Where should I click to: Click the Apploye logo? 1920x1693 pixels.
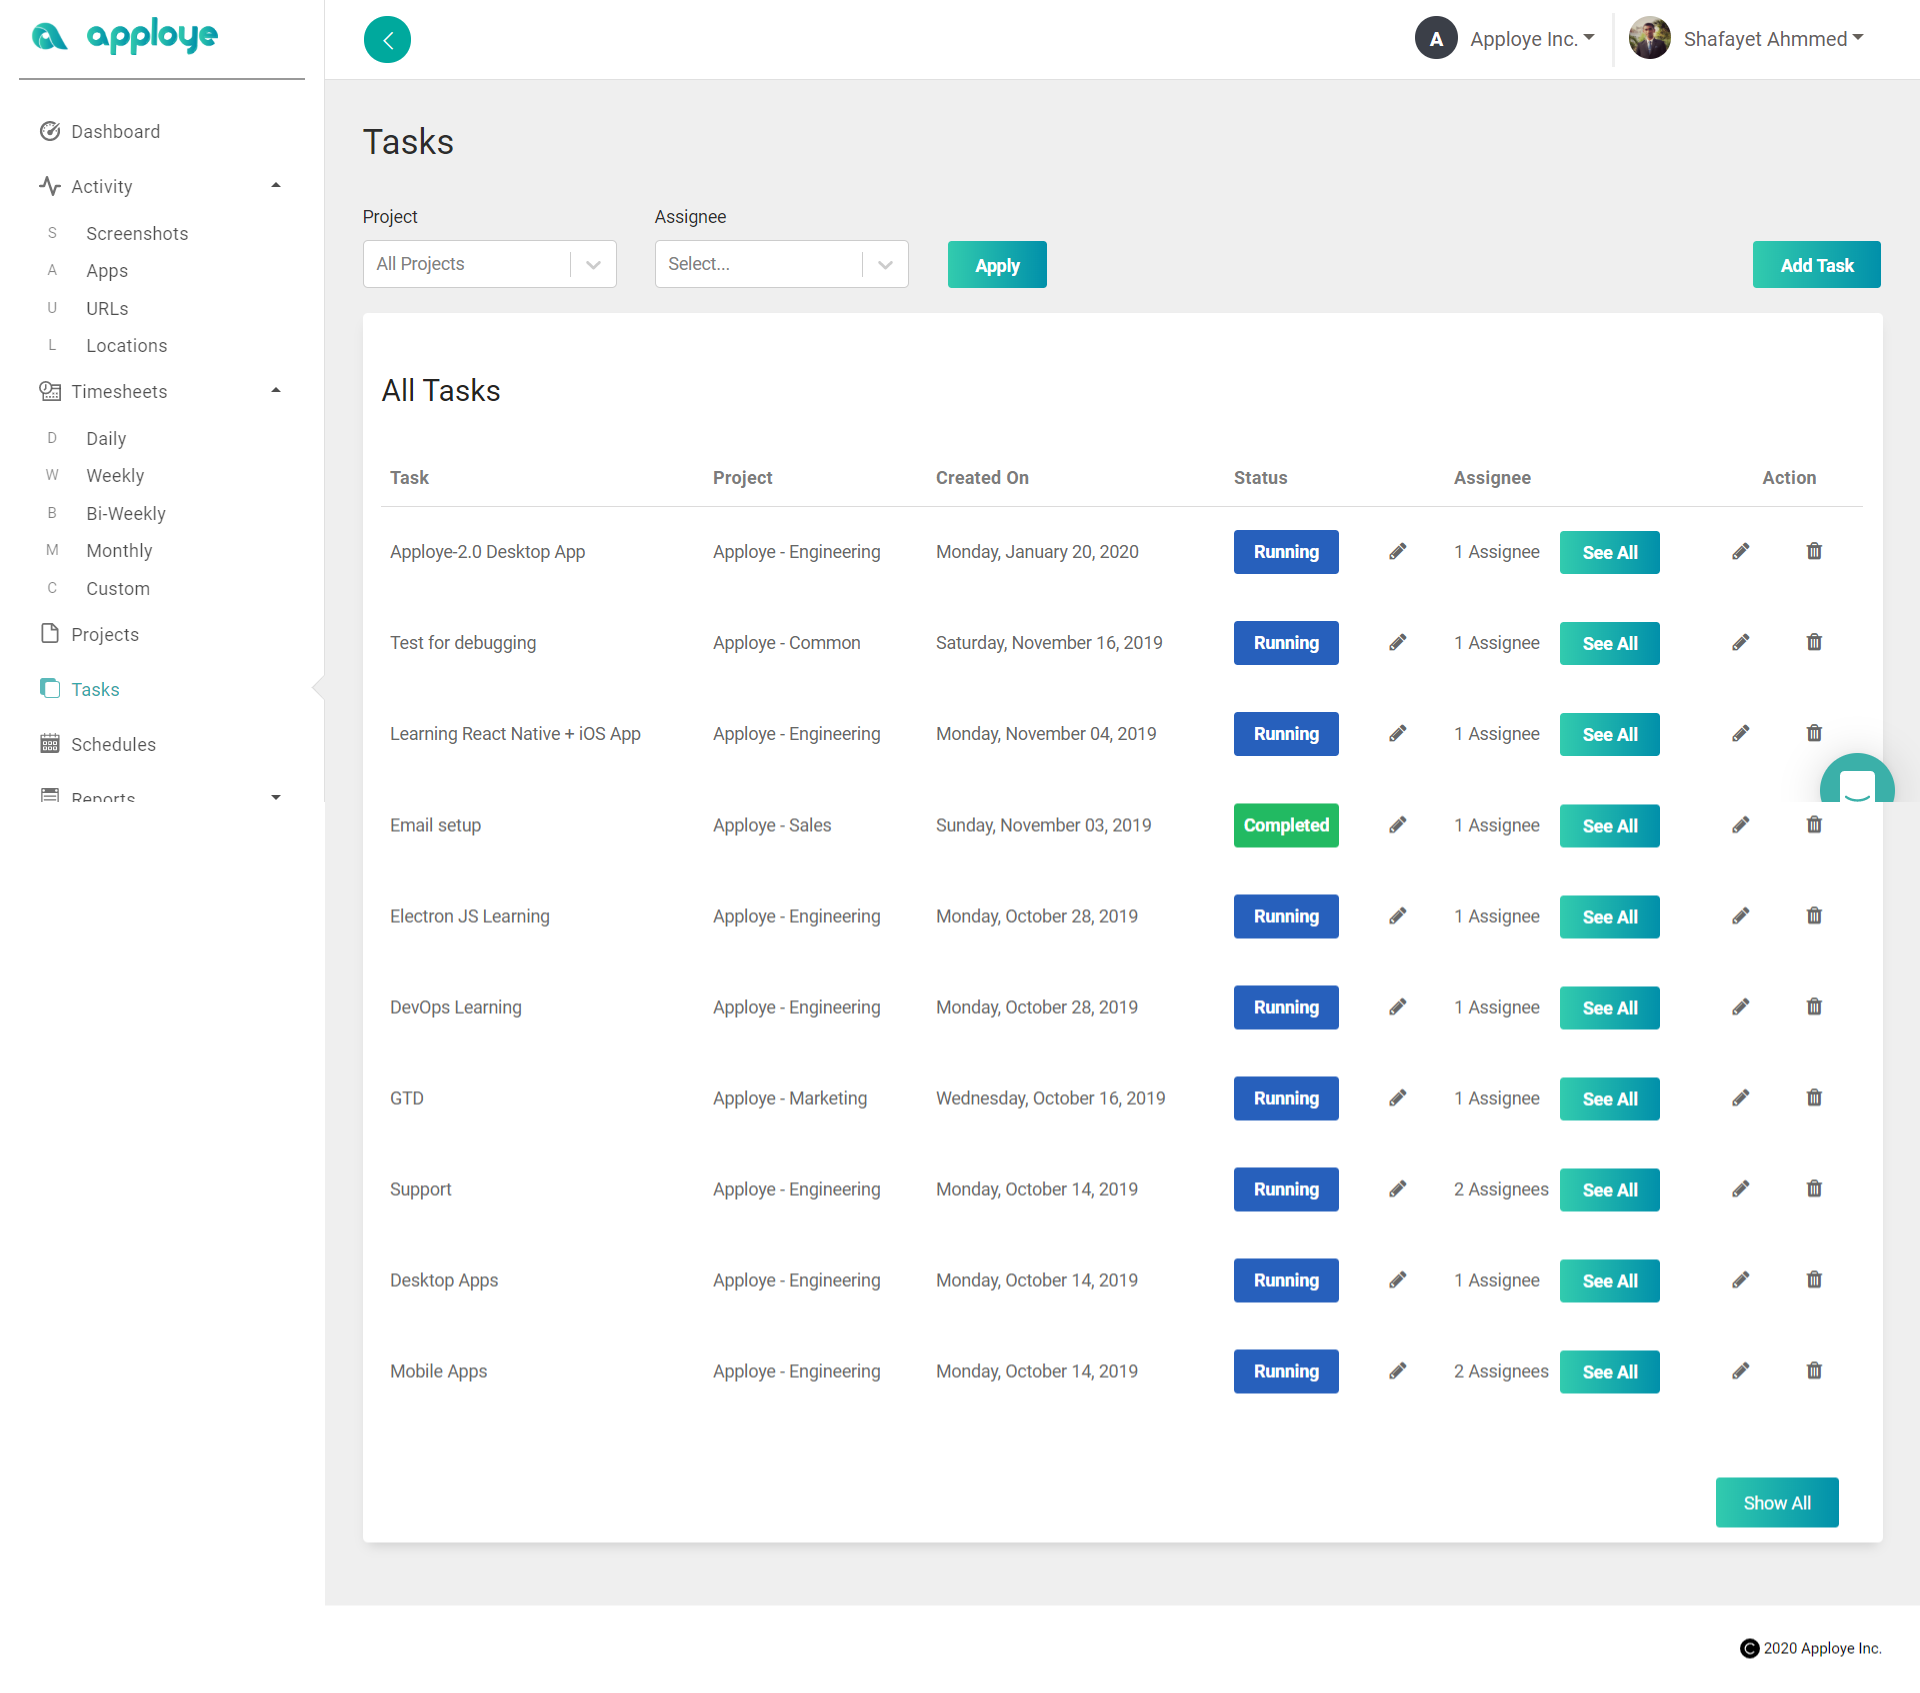pyautogui.click(x=125, y=37)
